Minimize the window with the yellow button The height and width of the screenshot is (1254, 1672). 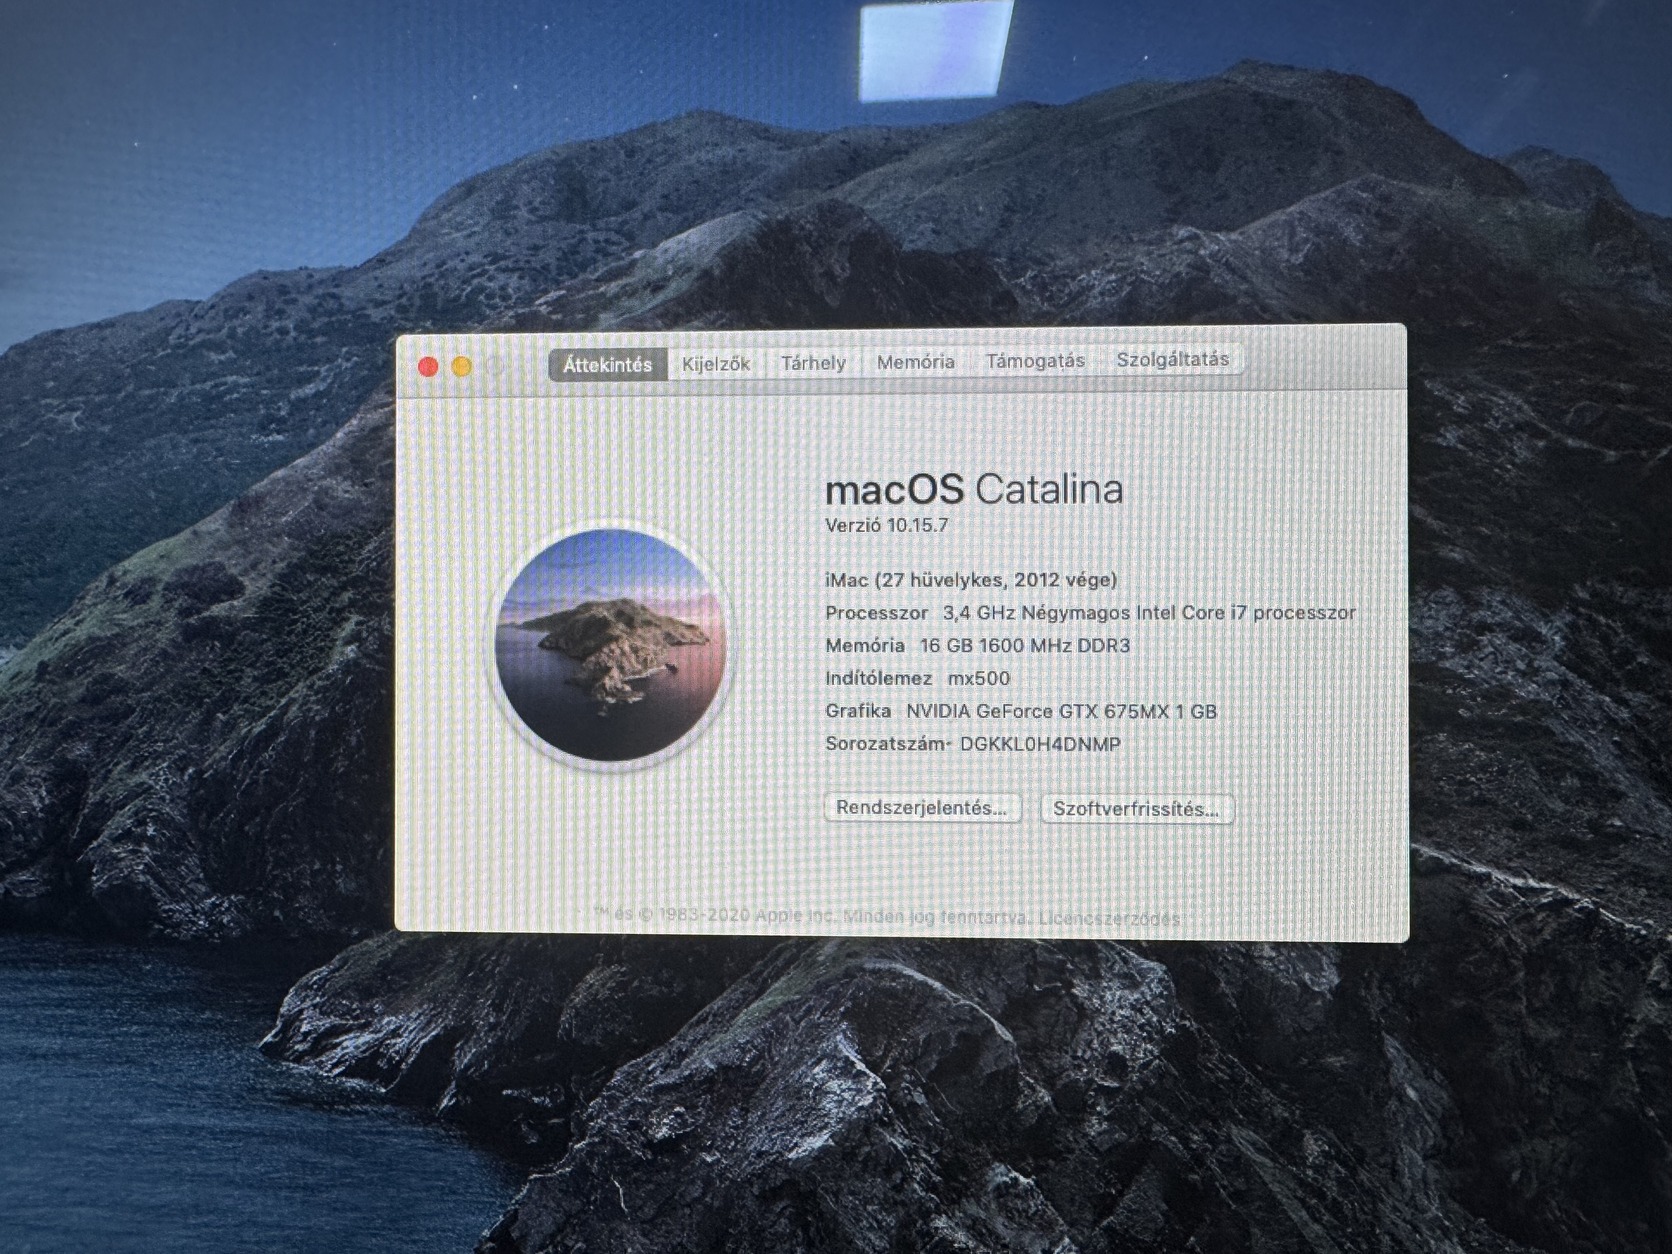(461, 367)
